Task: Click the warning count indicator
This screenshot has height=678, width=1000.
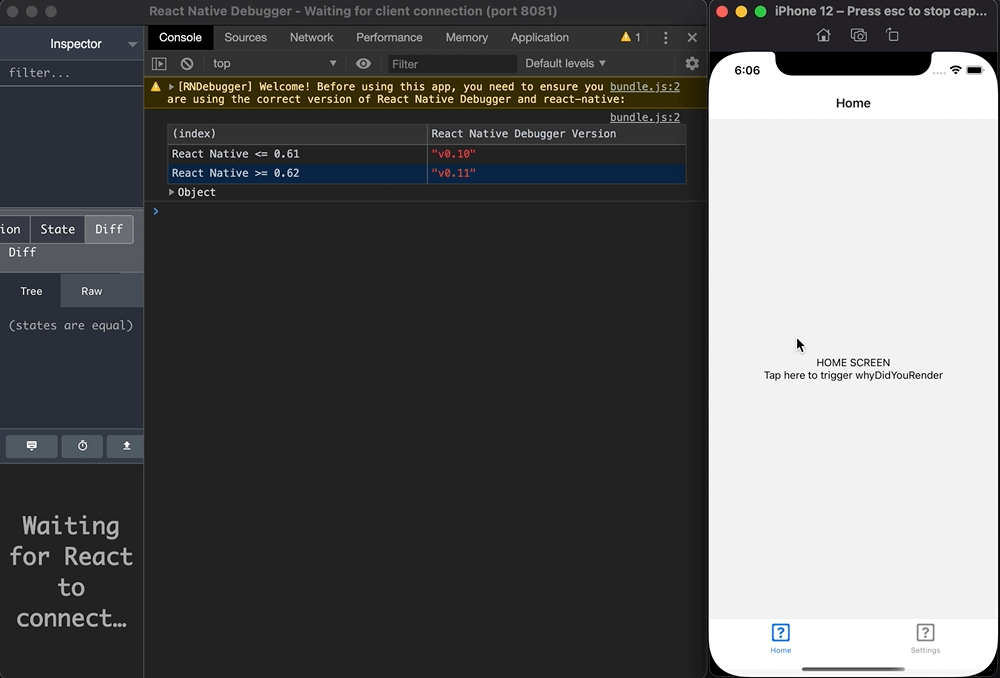Action: click(631, 38)
